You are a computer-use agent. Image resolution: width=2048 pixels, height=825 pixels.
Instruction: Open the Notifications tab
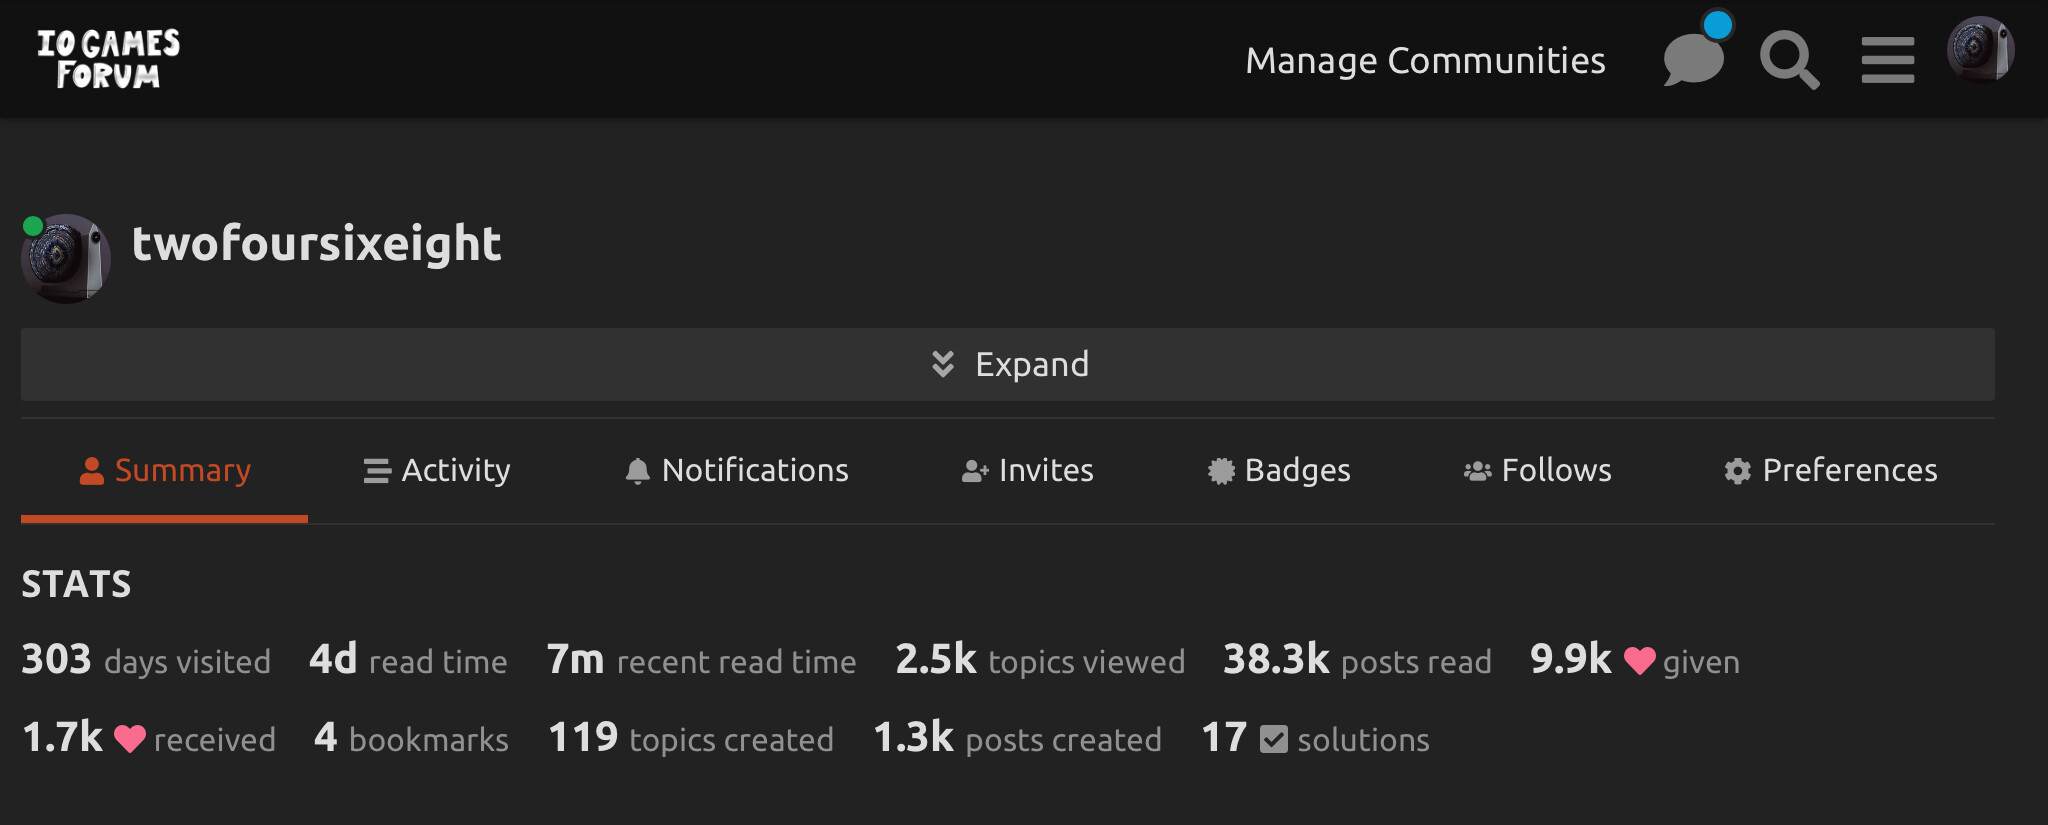(736, 470)
